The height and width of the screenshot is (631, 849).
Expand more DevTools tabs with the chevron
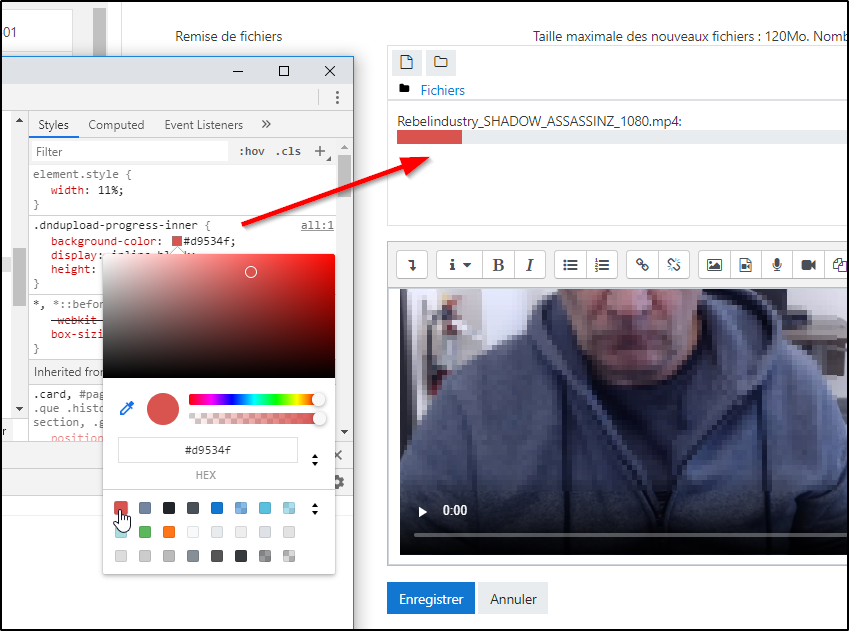coord(266,125)
